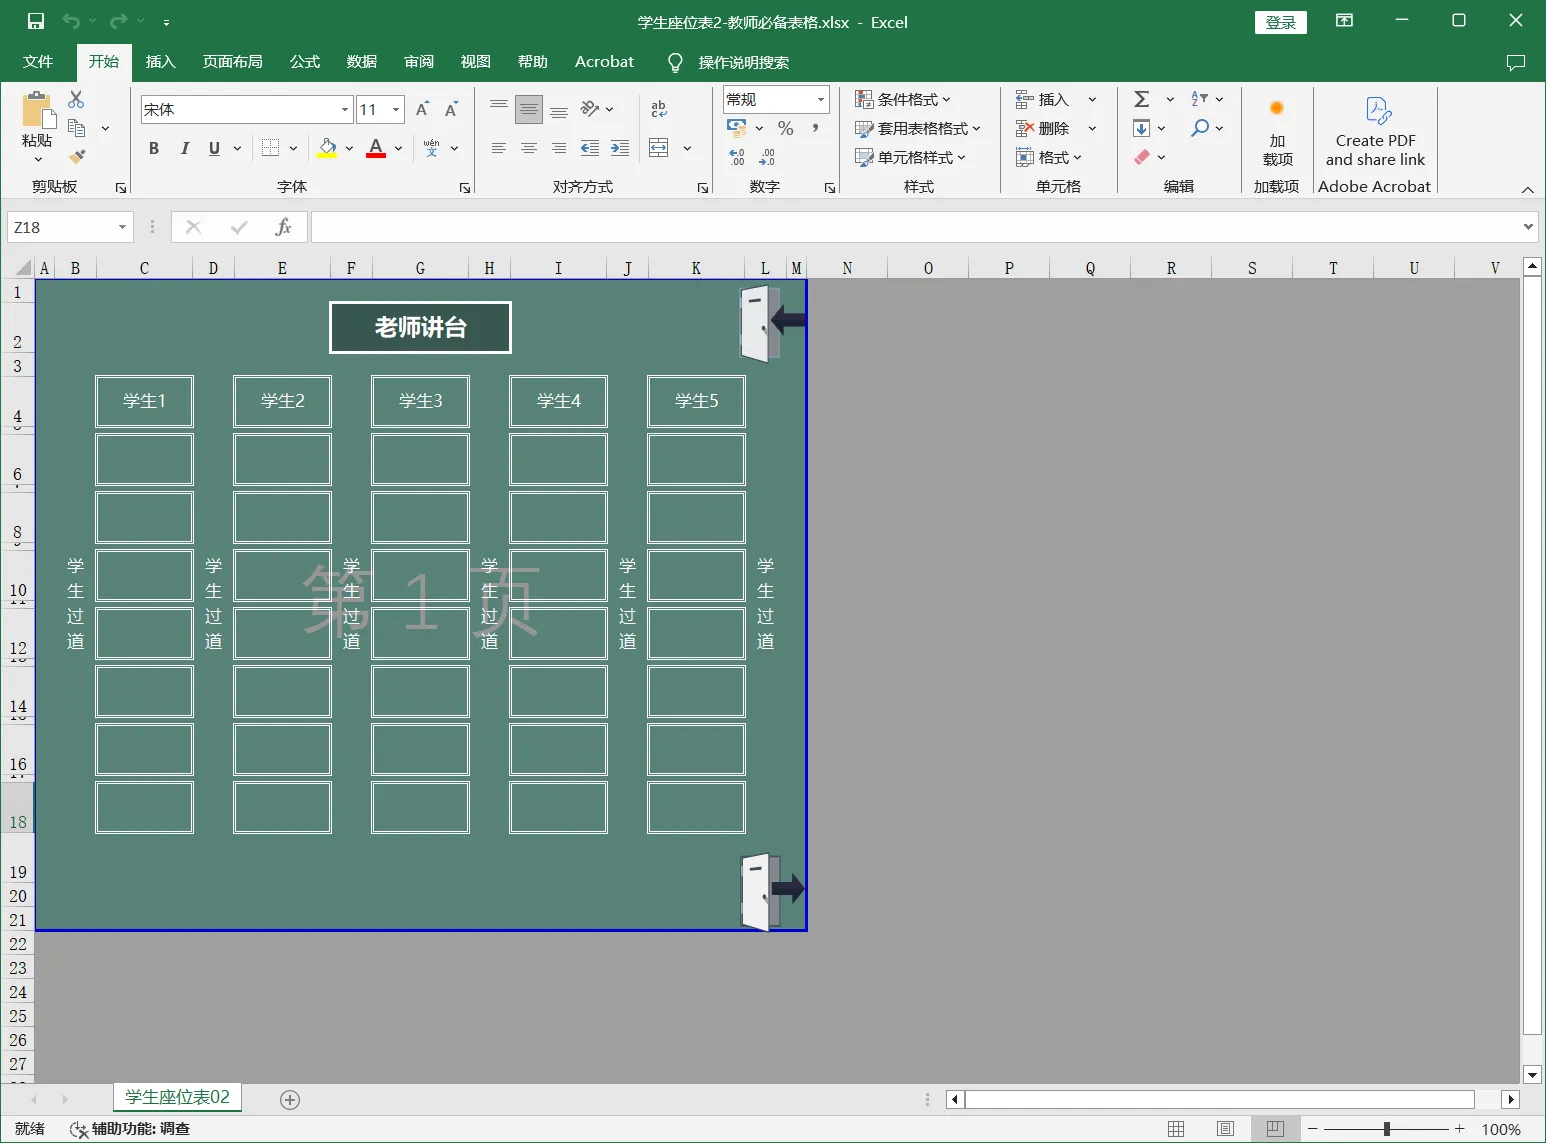Toggle middle vertical alignment
The width and height of the screenshot is (1546, 1143).
click(529, 109)
